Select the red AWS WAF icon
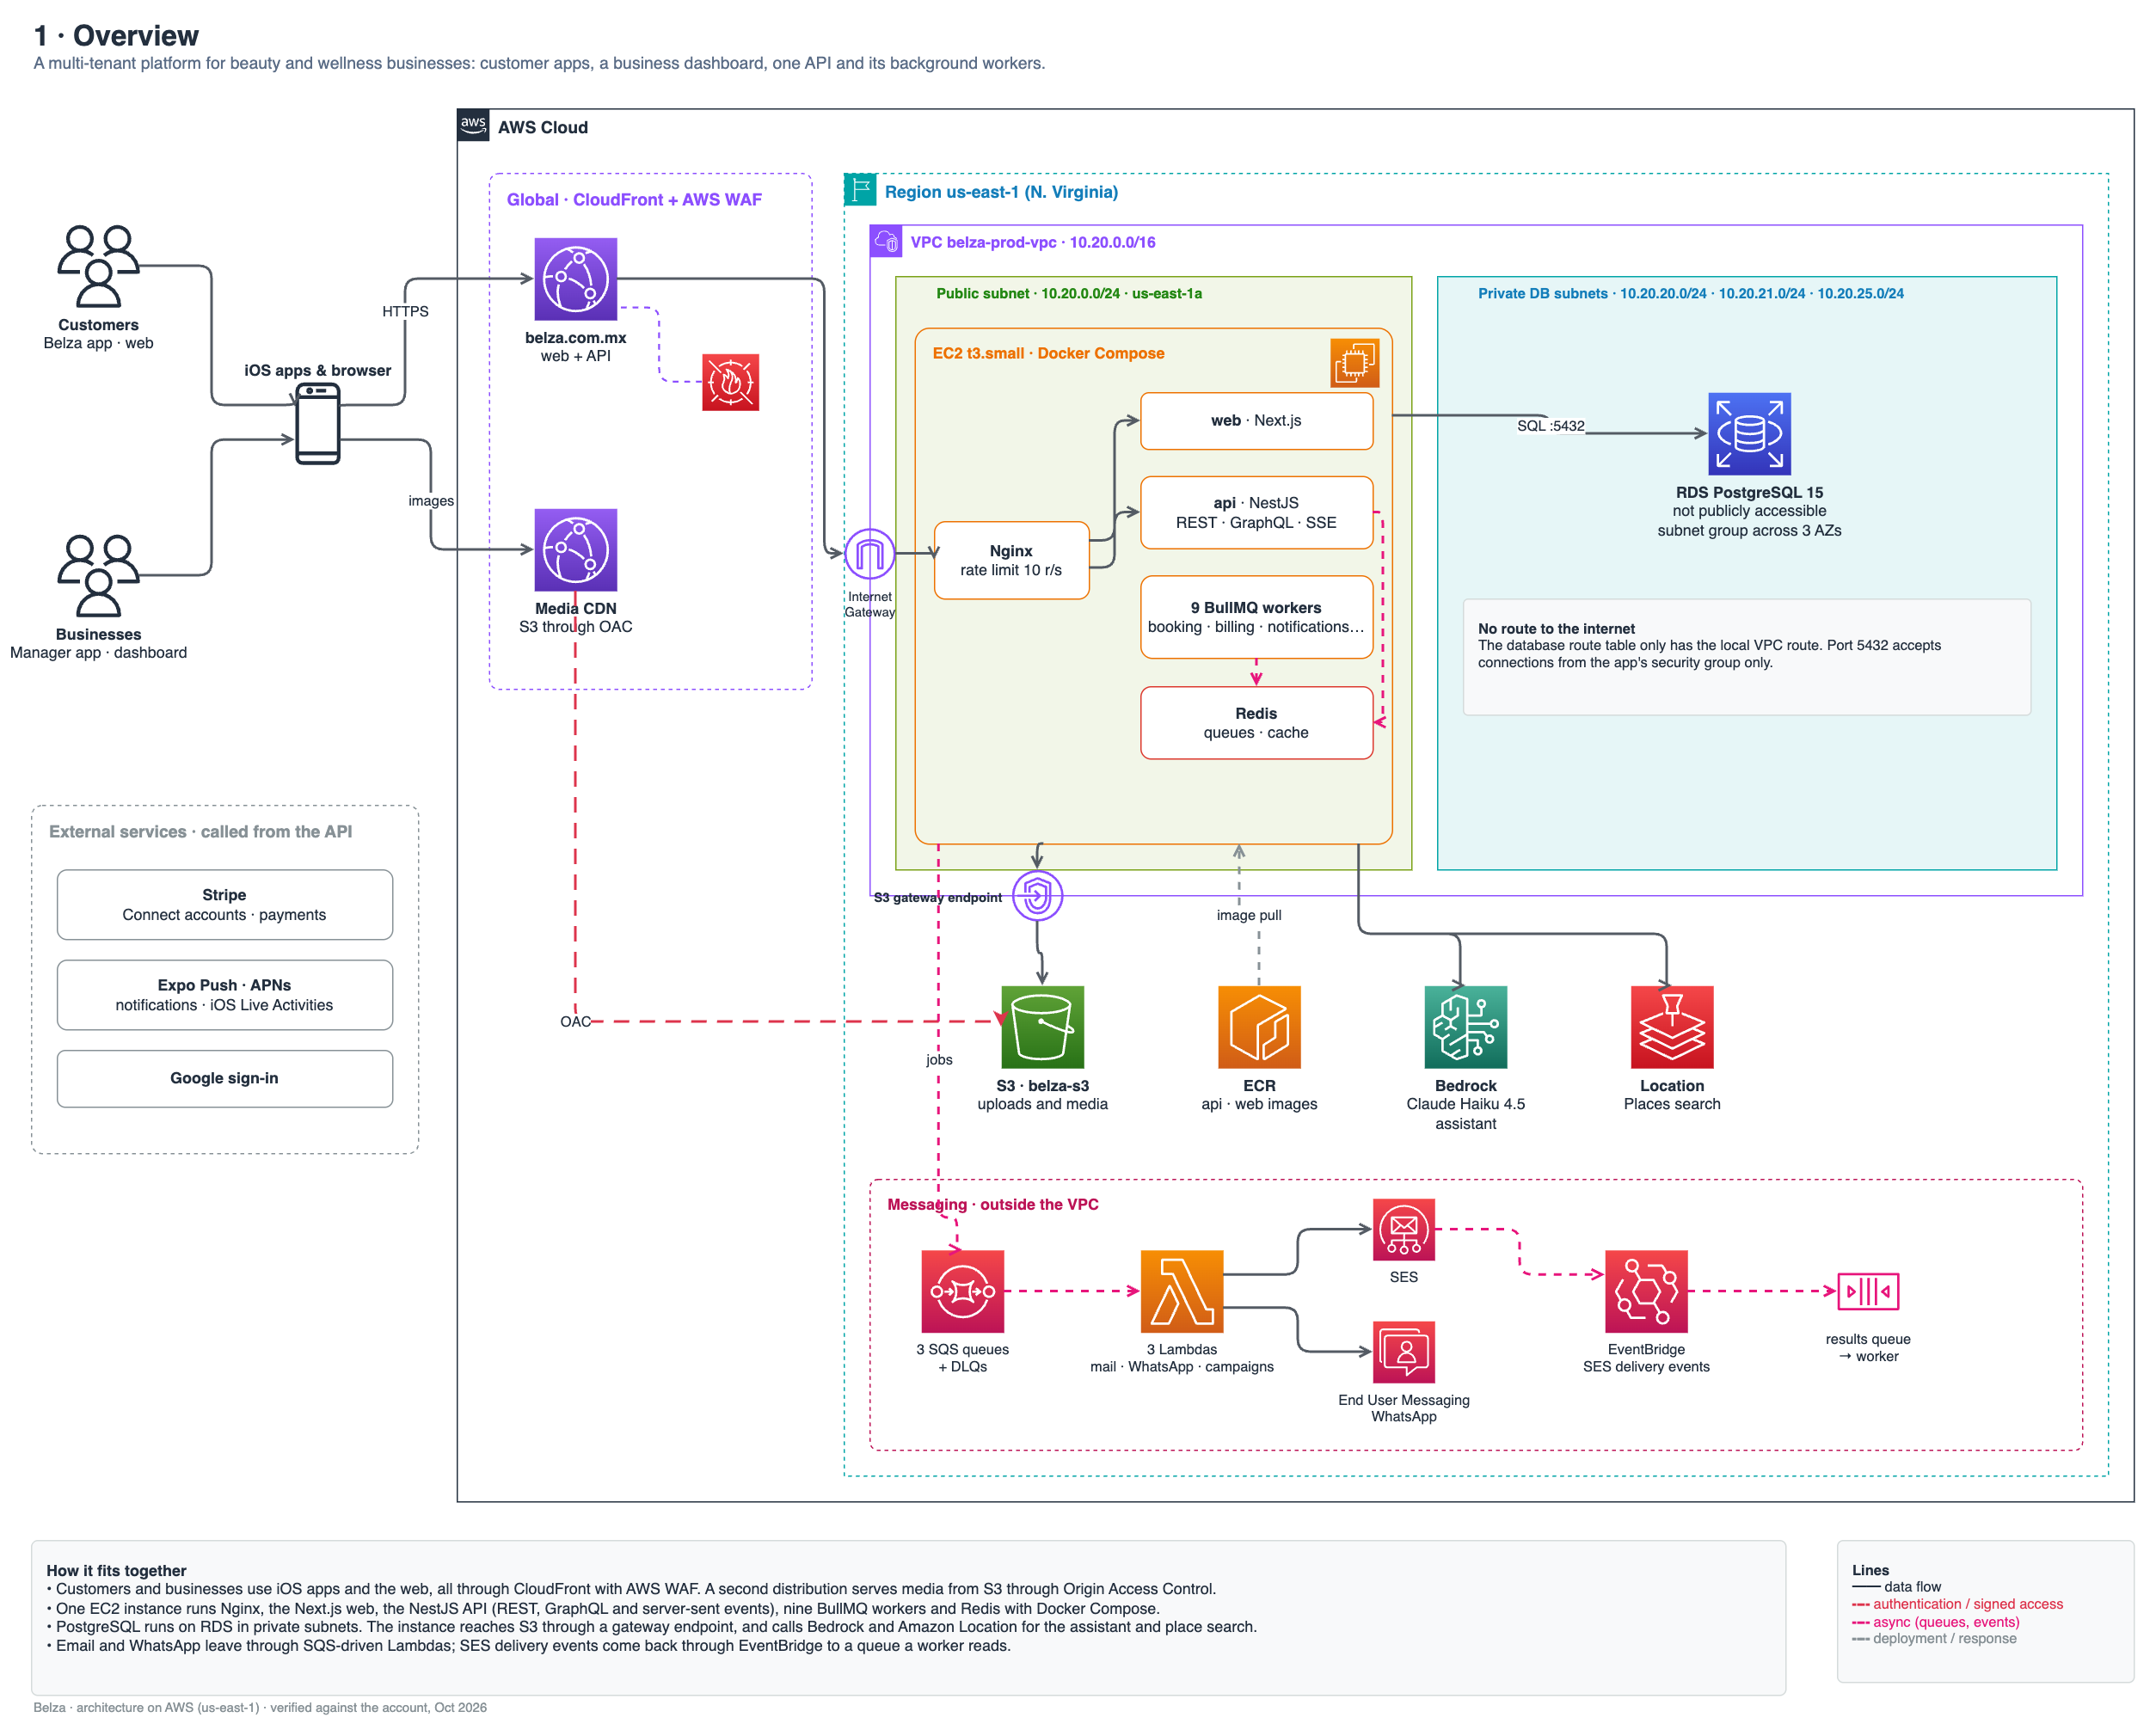The image size is (2156, 1736). (731, 382)
